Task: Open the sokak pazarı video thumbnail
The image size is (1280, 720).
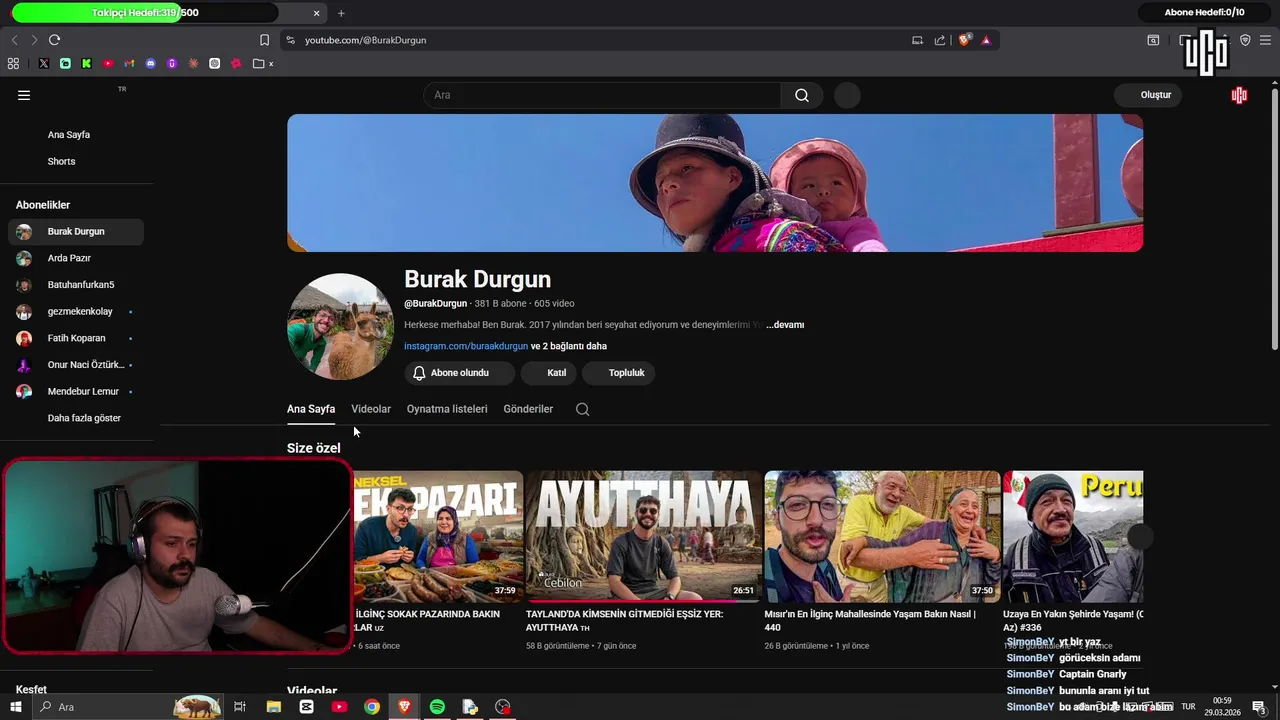Action: 438,536
